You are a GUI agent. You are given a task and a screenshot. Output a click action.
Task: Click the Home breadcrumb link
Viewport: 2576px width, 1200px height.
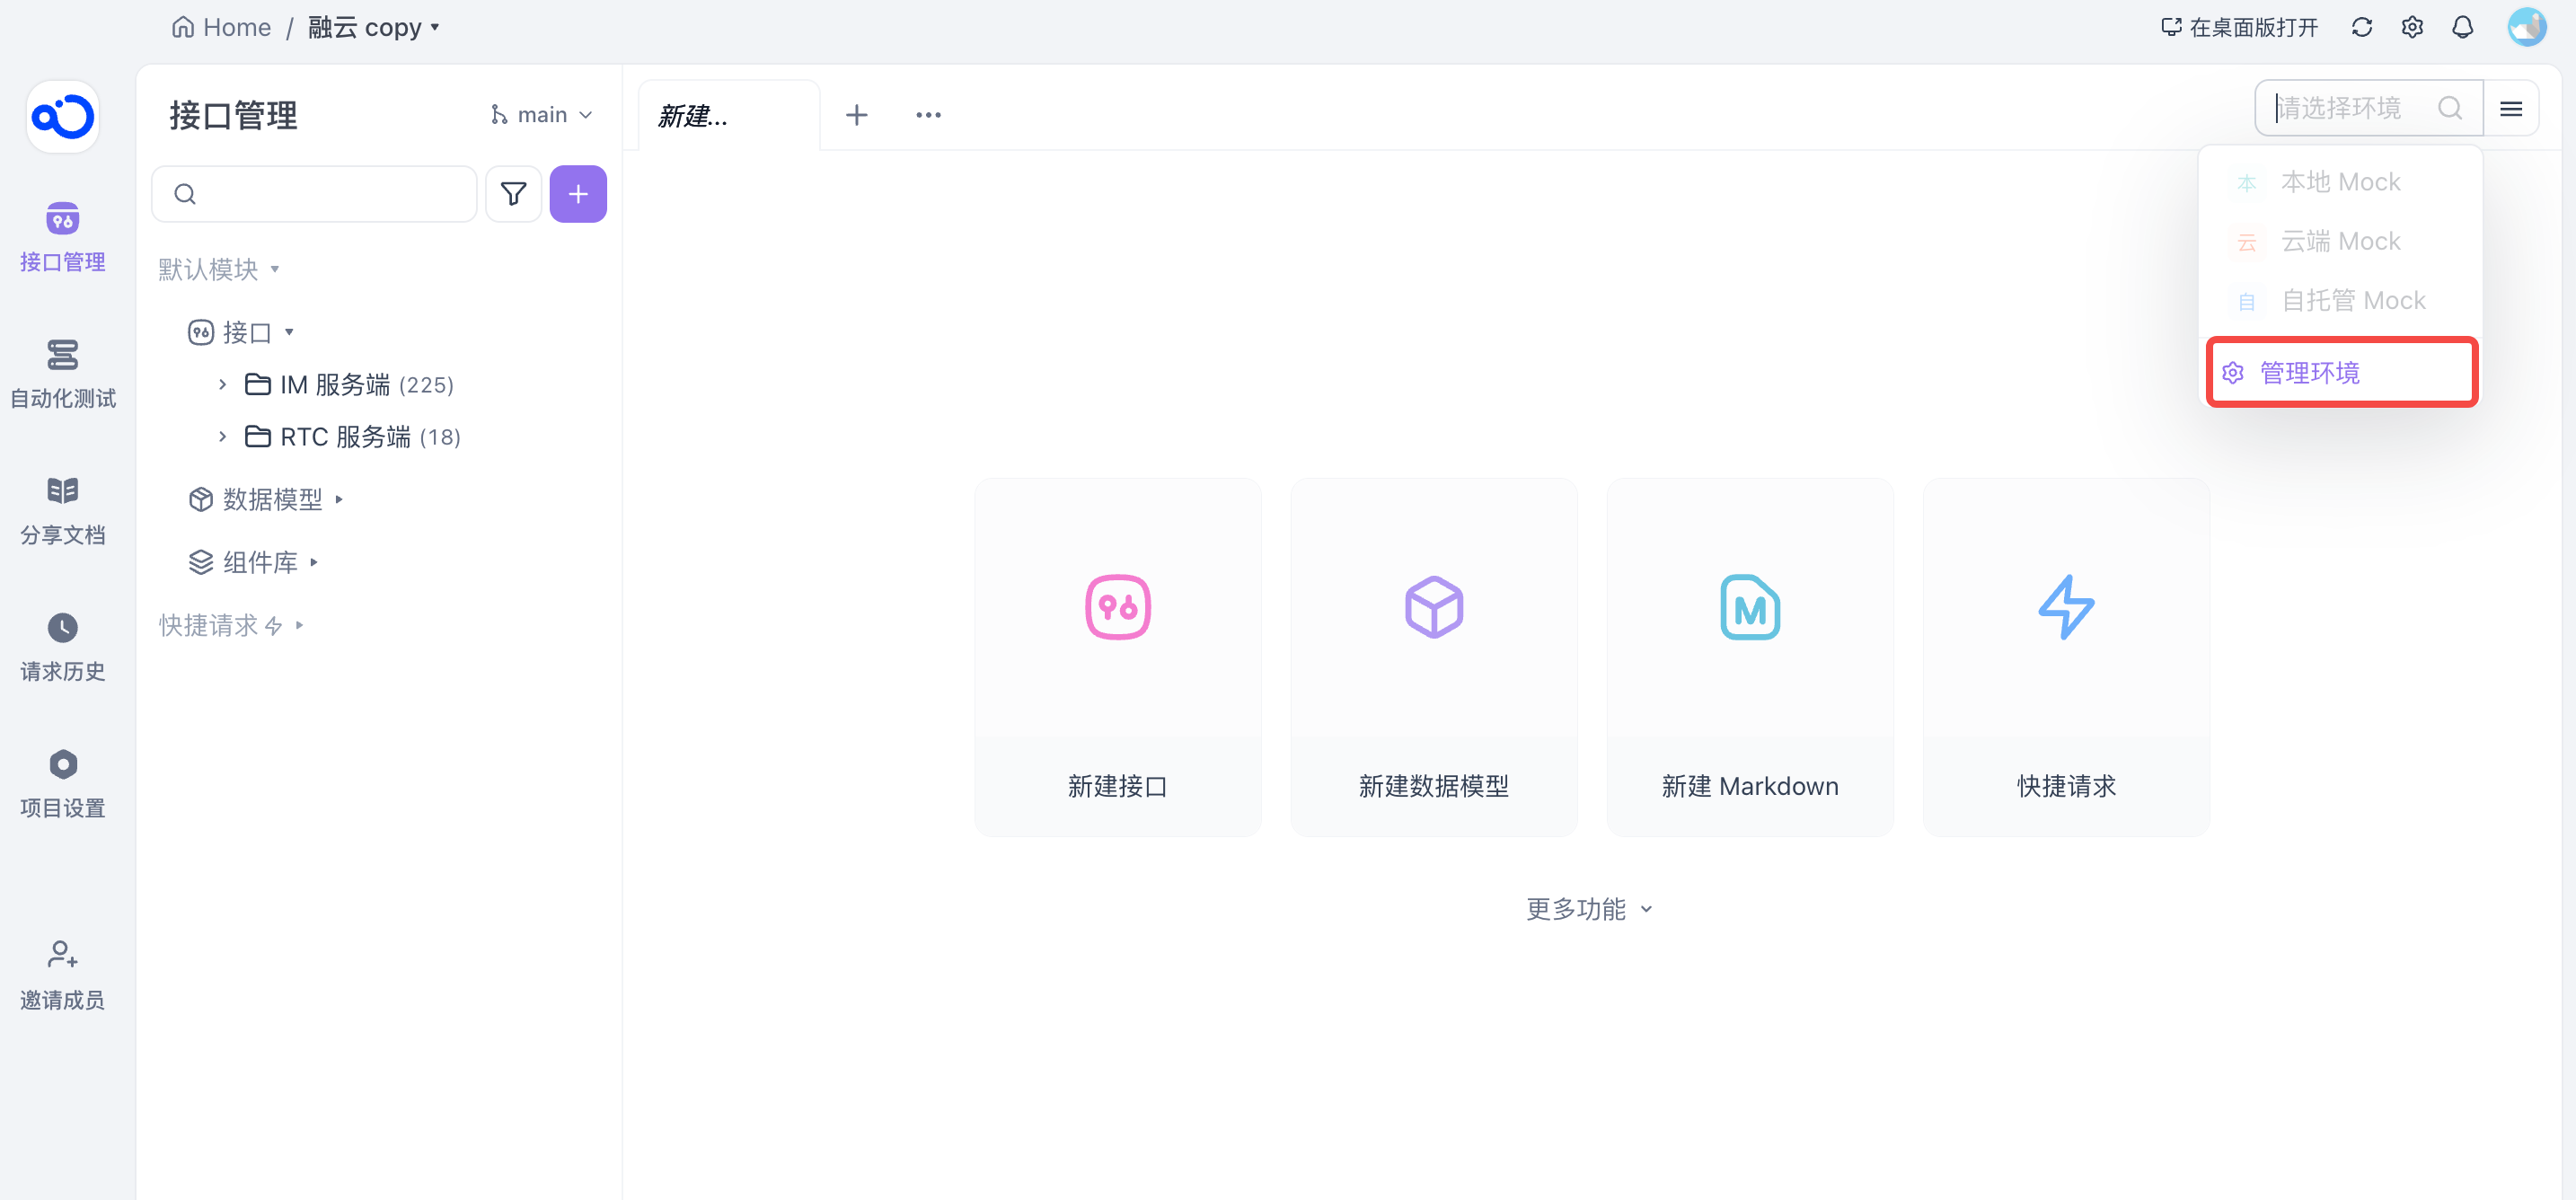222,27
